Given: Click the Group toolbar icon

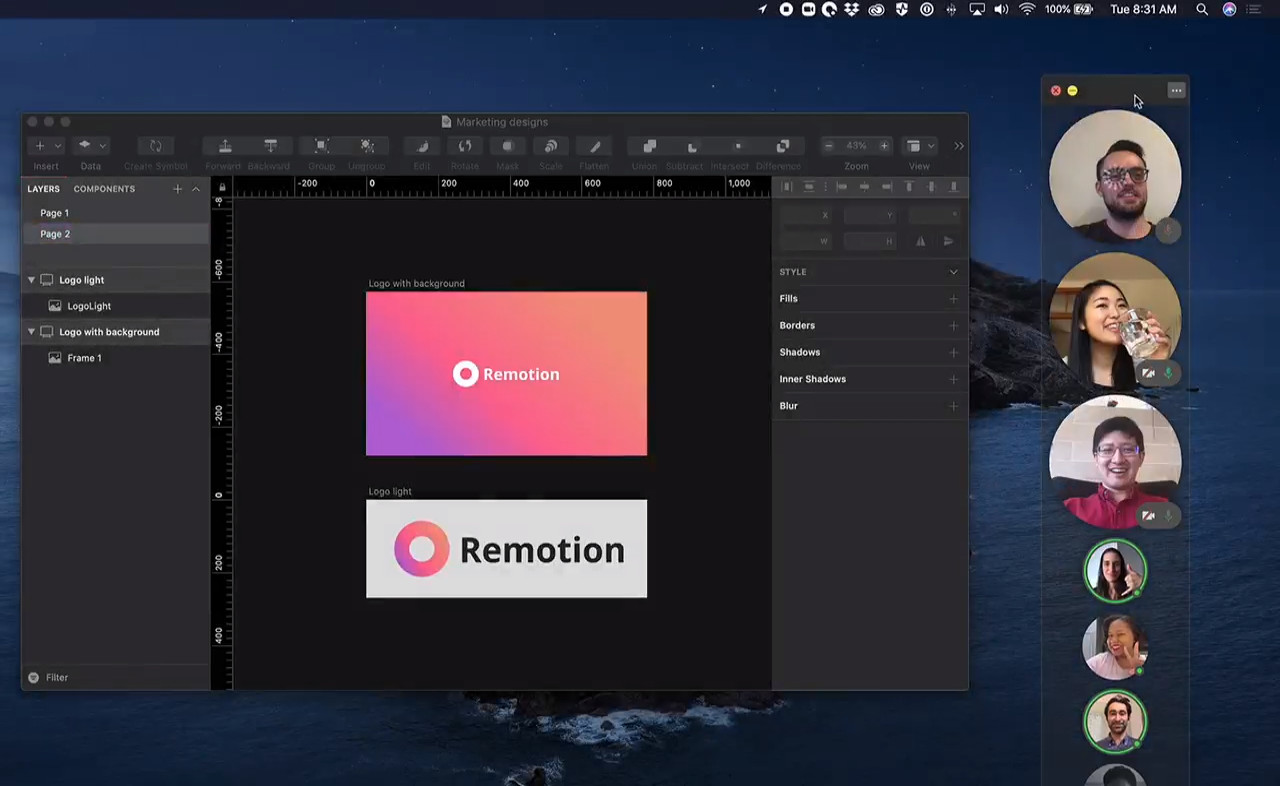Looking at the screenshot, I should coord(321,146).
